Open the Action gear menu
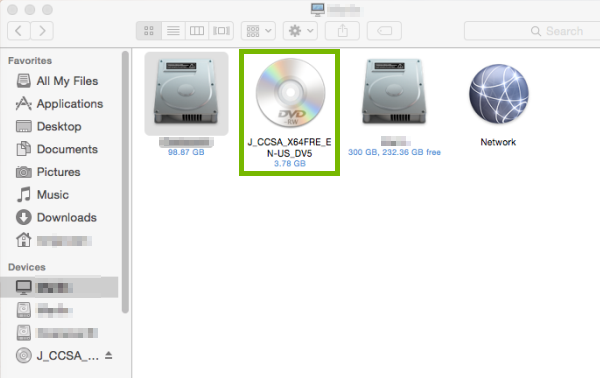Image resolution: width=600 pixels, height=378 pixels. click(x=300, y=31)
